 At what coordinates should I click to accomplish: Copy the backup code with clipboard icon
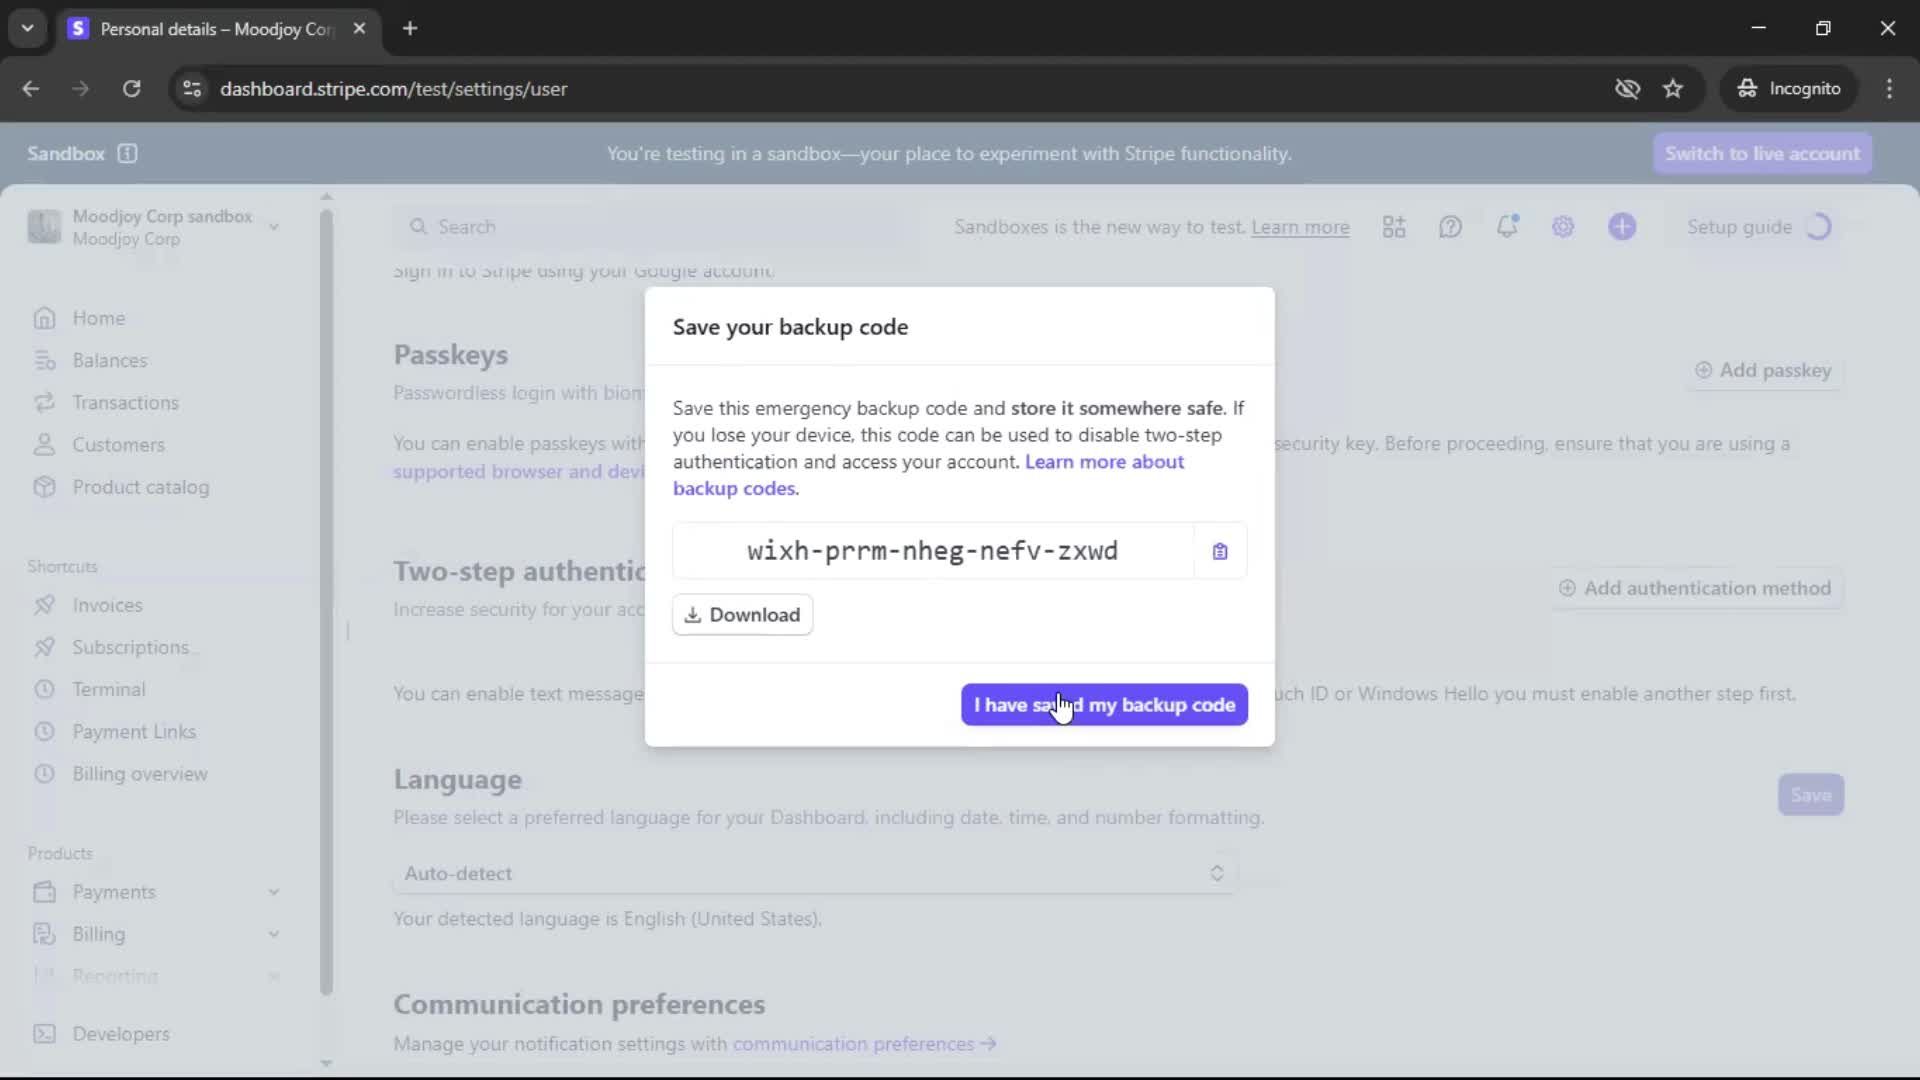[x=1219, y=551]
